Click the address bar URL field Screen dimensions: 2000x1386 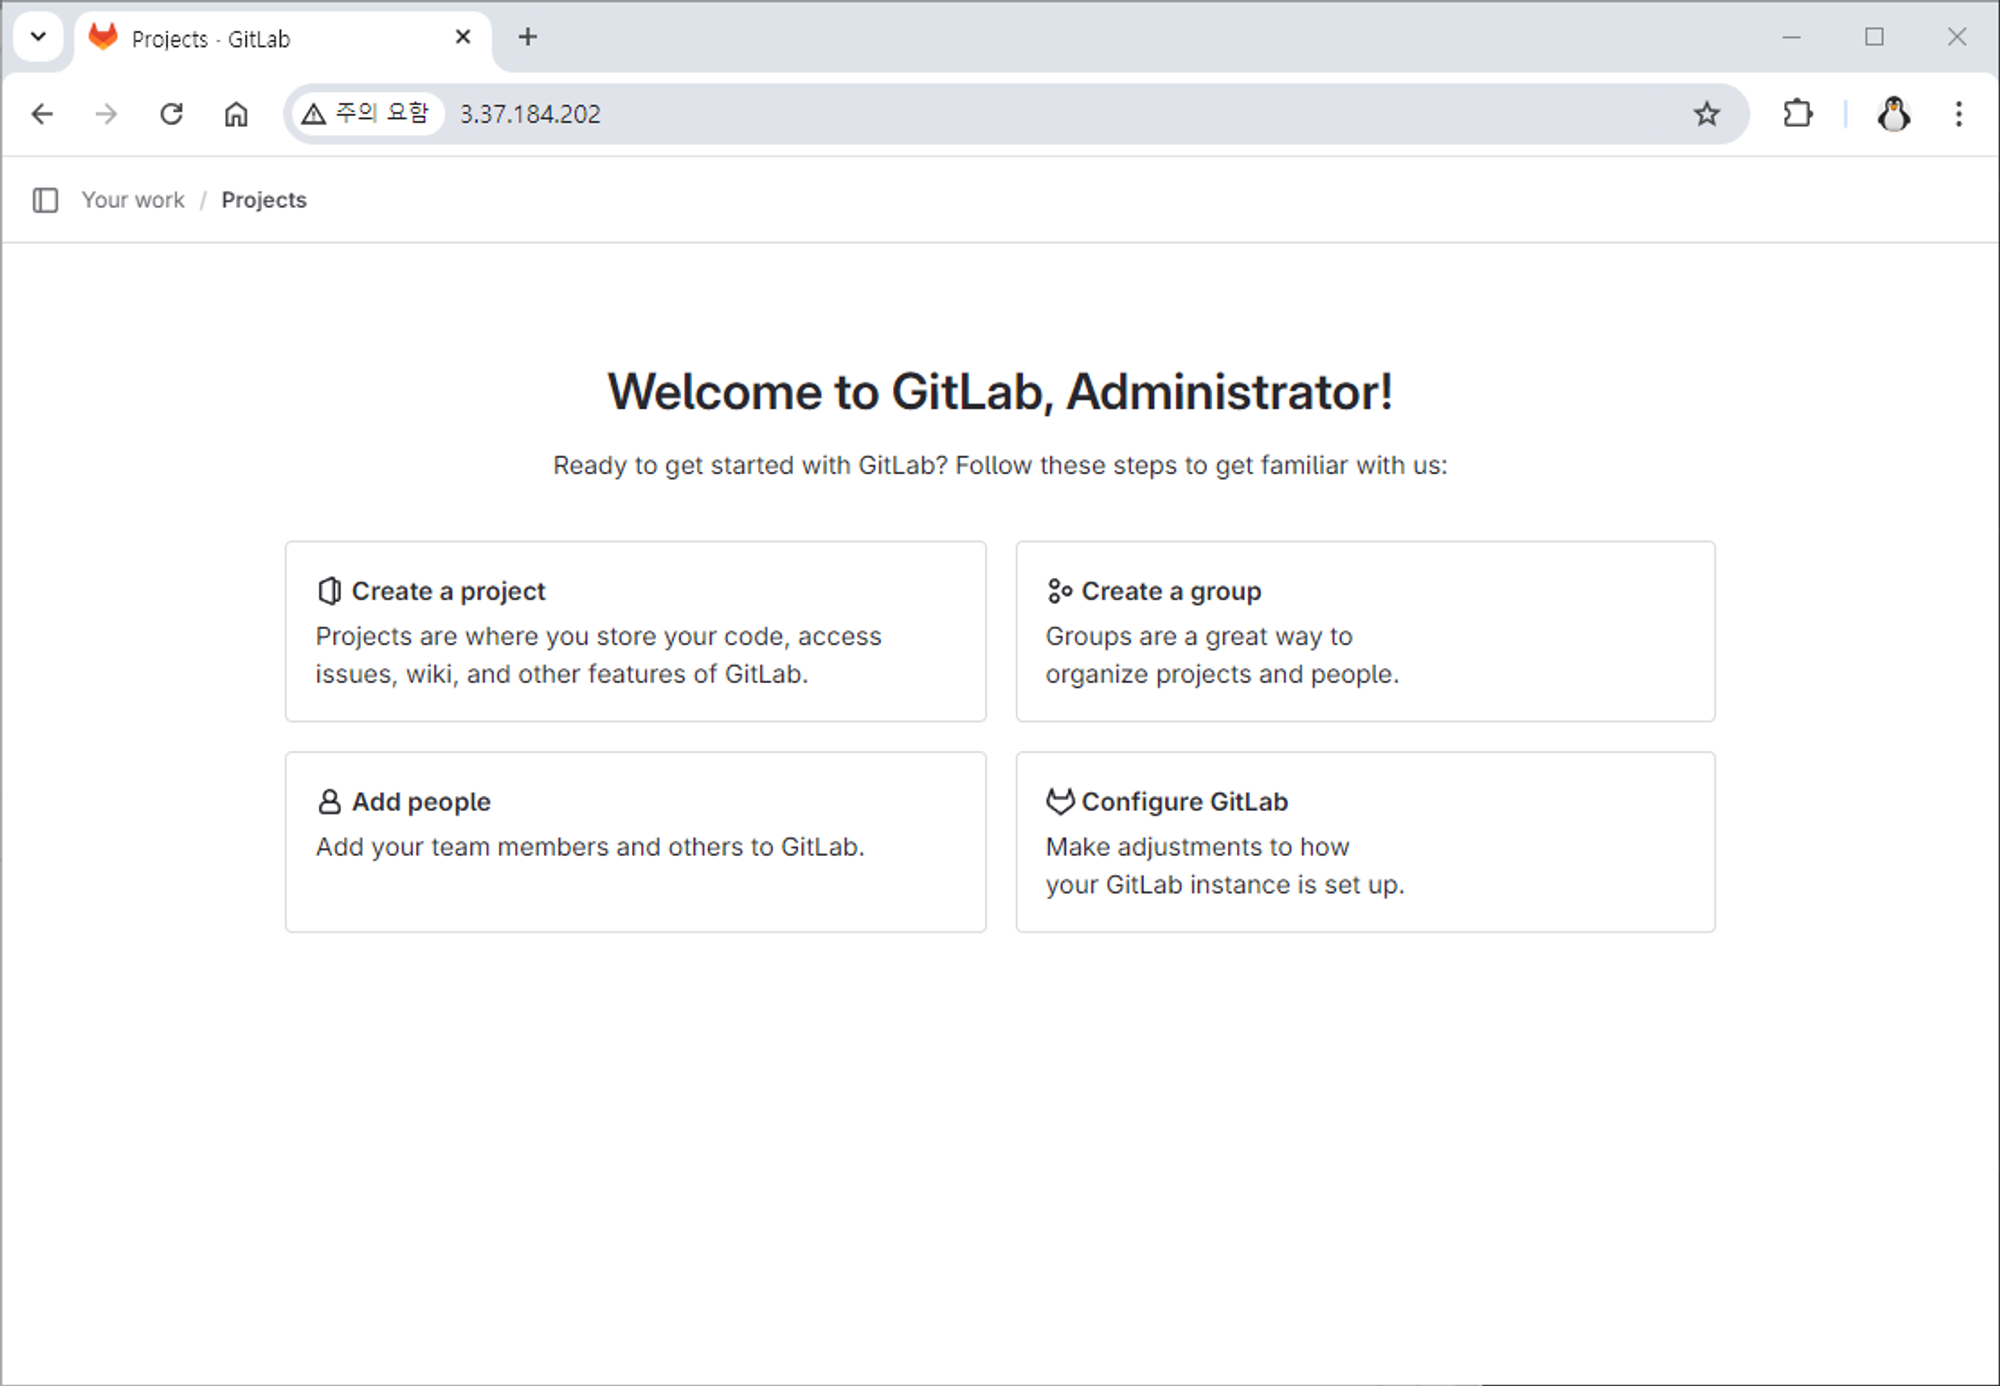(1000, 114)
